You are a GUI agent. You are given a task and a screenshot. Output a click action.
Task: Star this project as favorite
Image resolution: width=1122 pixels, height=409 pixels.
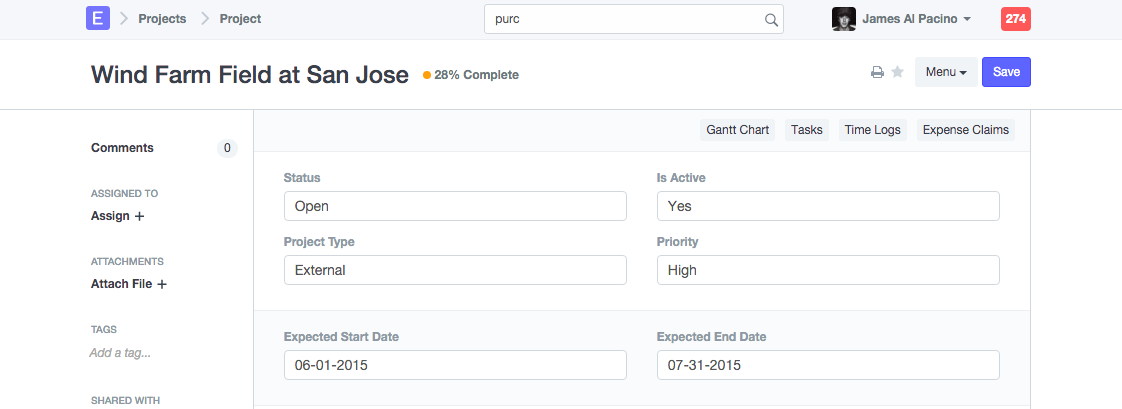click(898, 72)
